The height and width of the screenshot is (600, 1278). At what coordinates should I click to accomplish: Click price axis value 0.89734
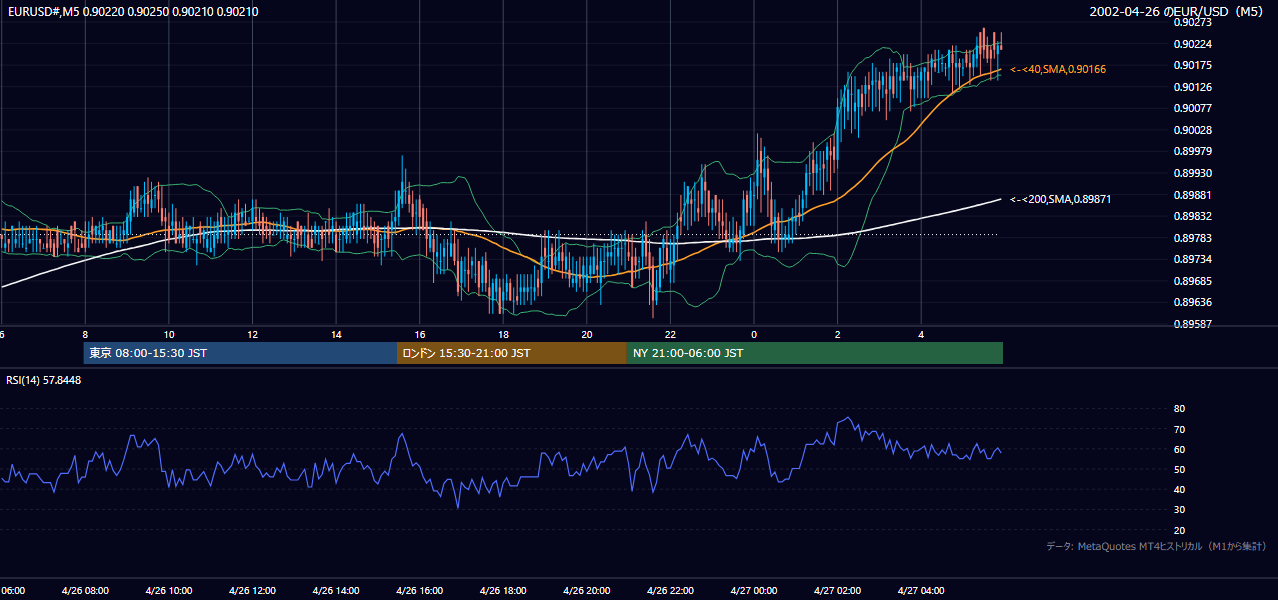[1193, 259]
